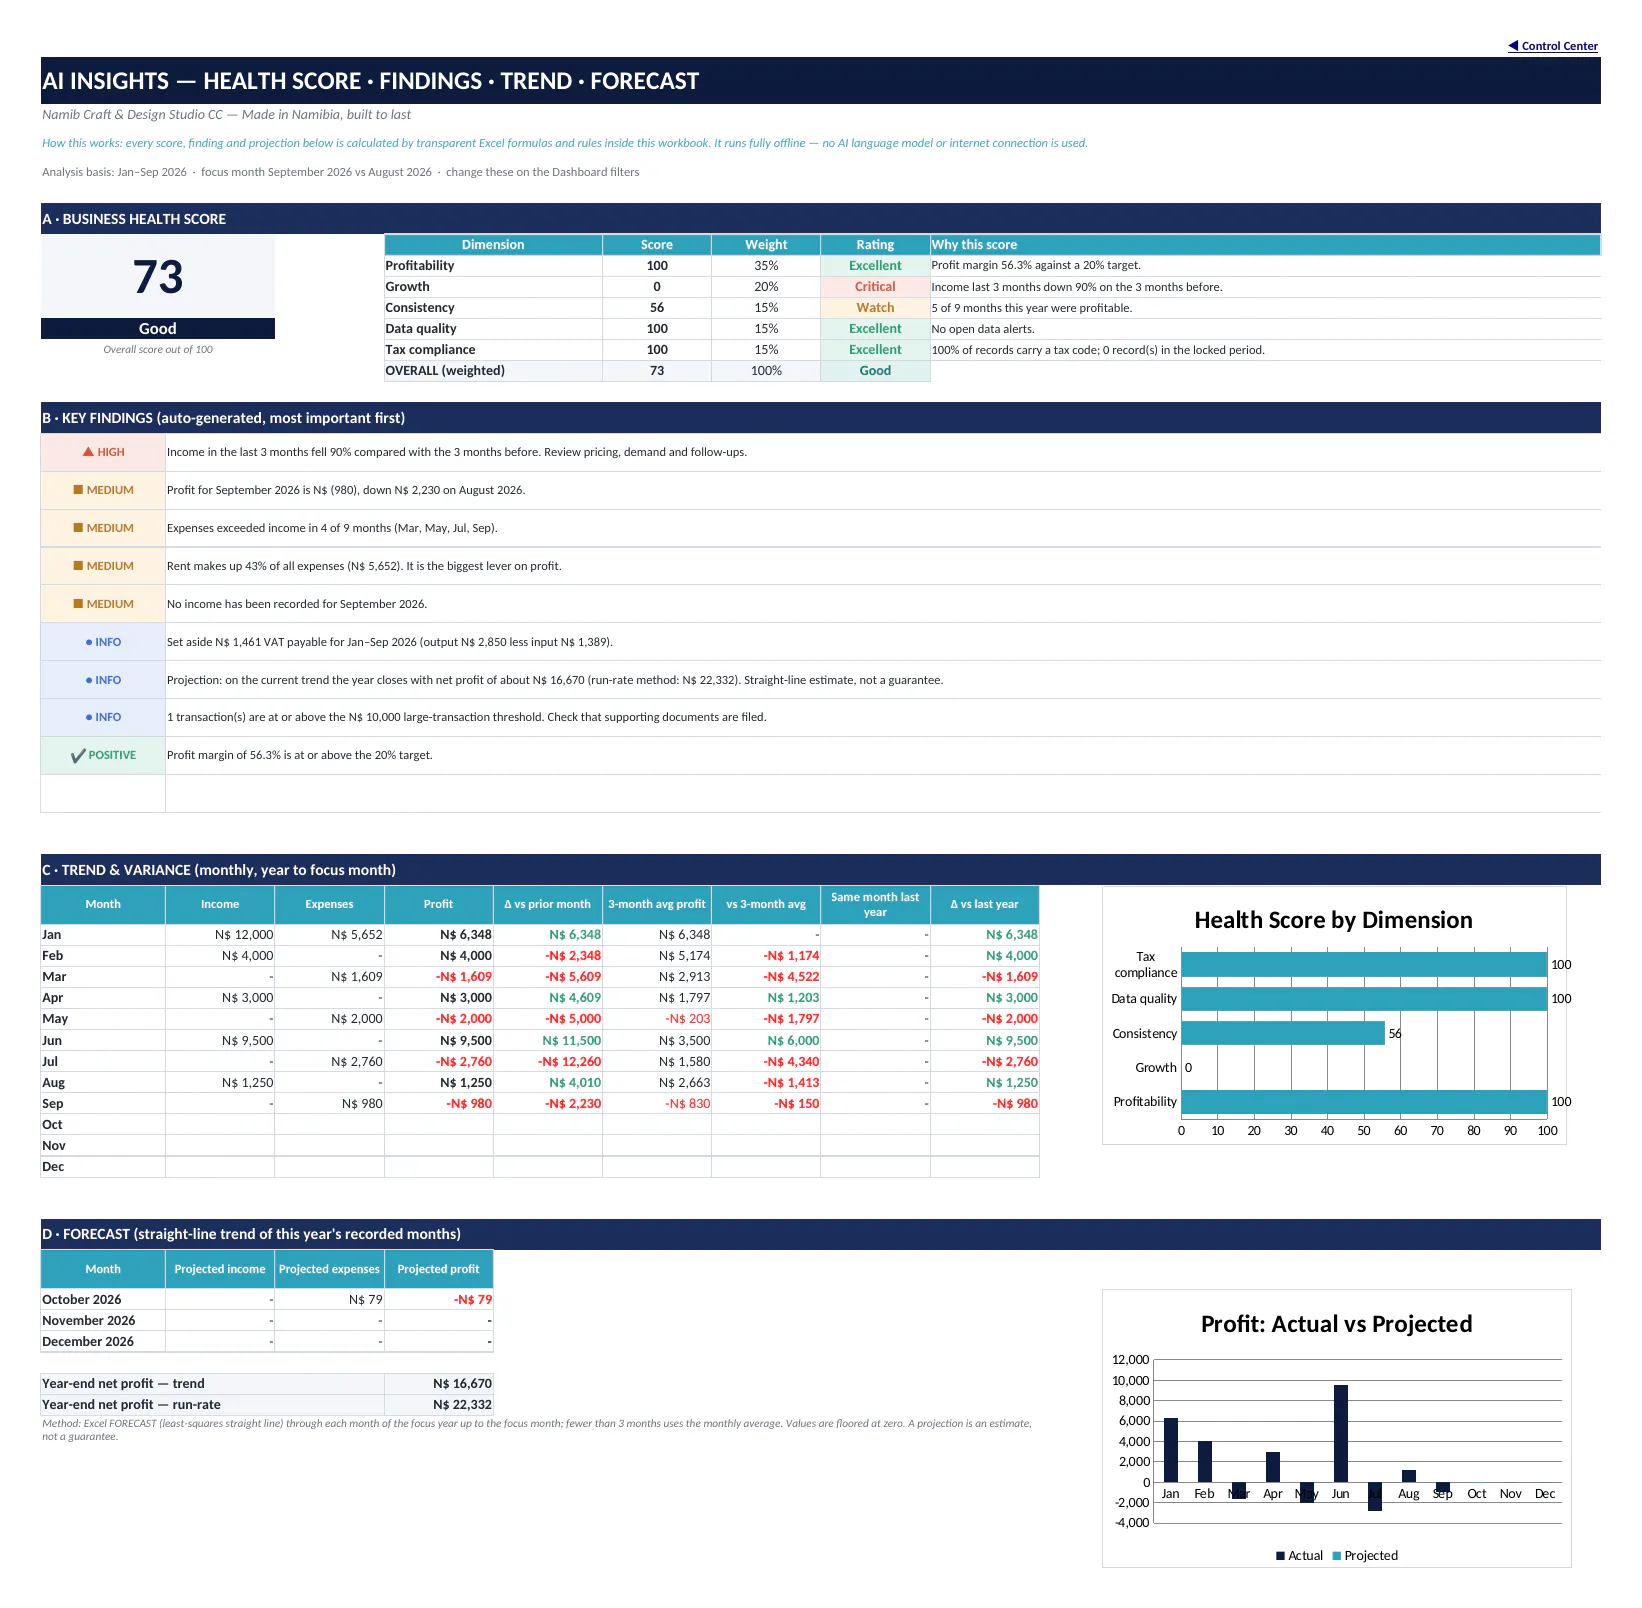Select Jul delta vs prior month -N$ 12,260
The height and width of the screenshot is (1608, 1642).
[x=548, y=1062]
